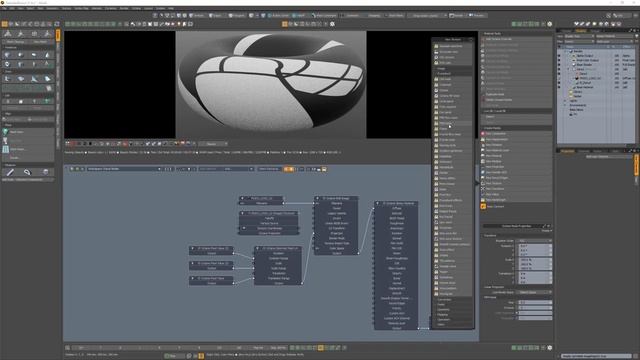
Task: Open the File menu
Action: click(x=4, y=8)
